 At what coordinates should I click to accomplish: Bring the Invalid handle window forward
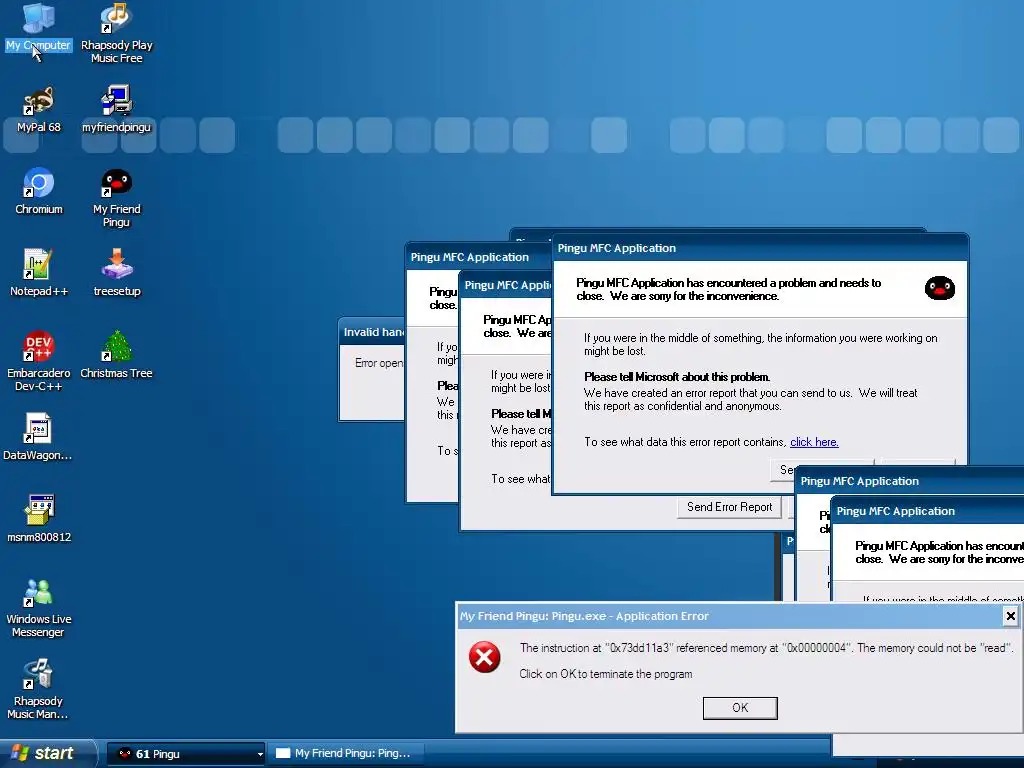(372, 332)
